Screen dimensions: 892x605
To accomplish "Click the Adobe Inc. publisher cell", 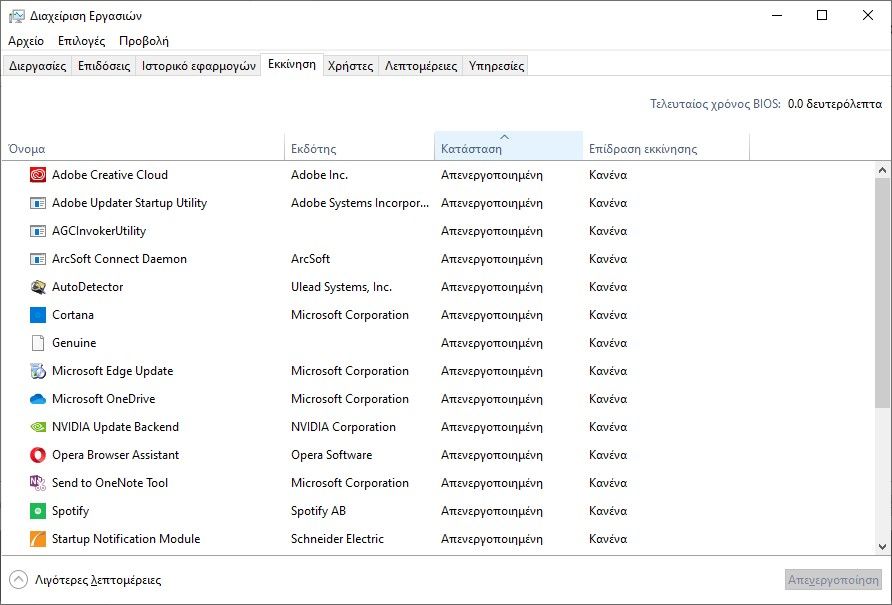I will 319,175.
